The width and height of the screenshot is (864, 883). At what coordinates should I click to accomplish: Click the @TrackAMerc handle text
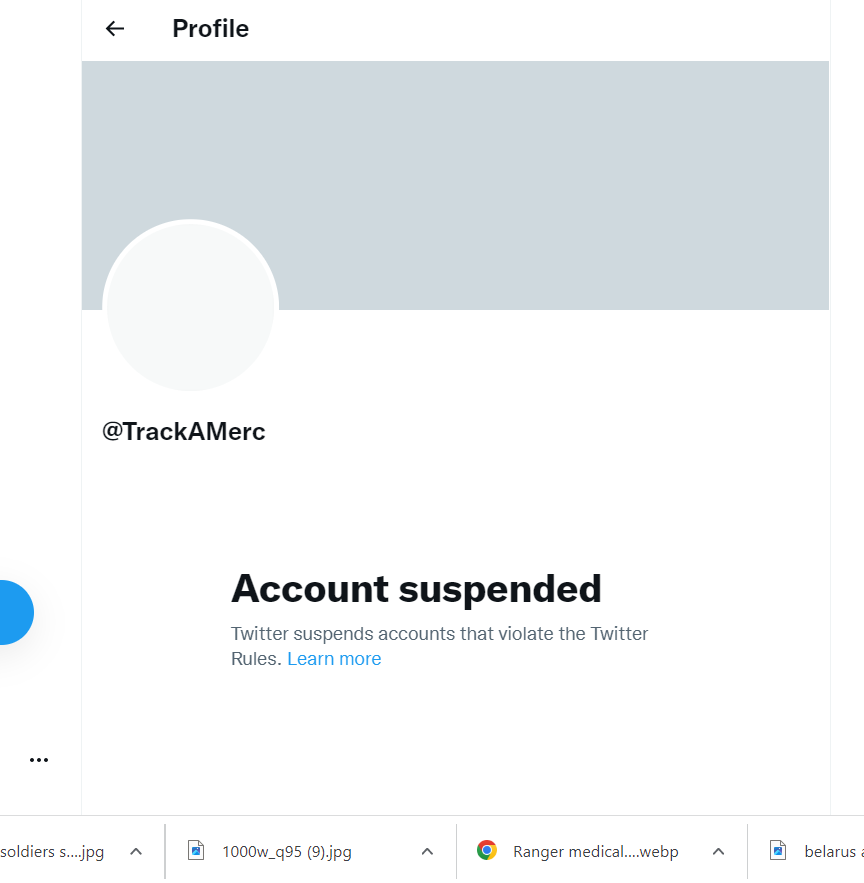tap(184, 432)
